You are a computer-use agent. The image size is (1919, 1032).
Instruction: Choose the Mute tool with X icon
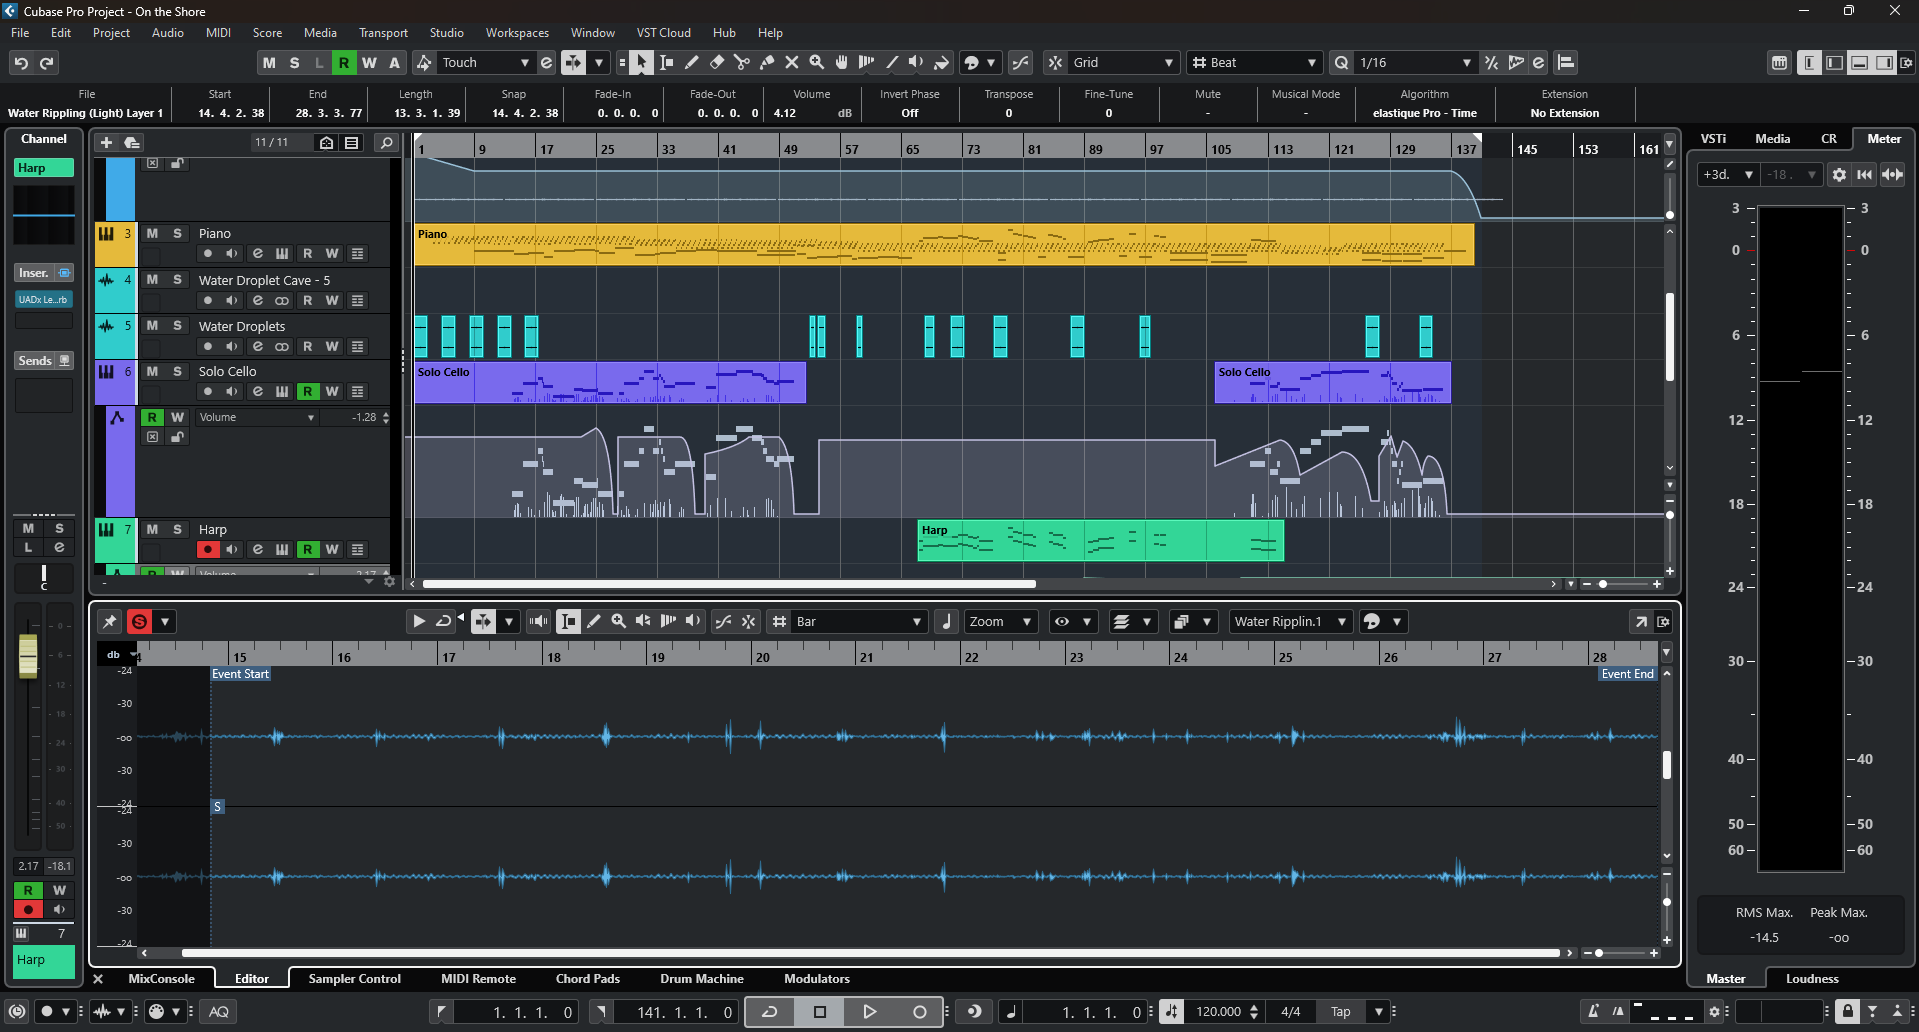point(792,62)
